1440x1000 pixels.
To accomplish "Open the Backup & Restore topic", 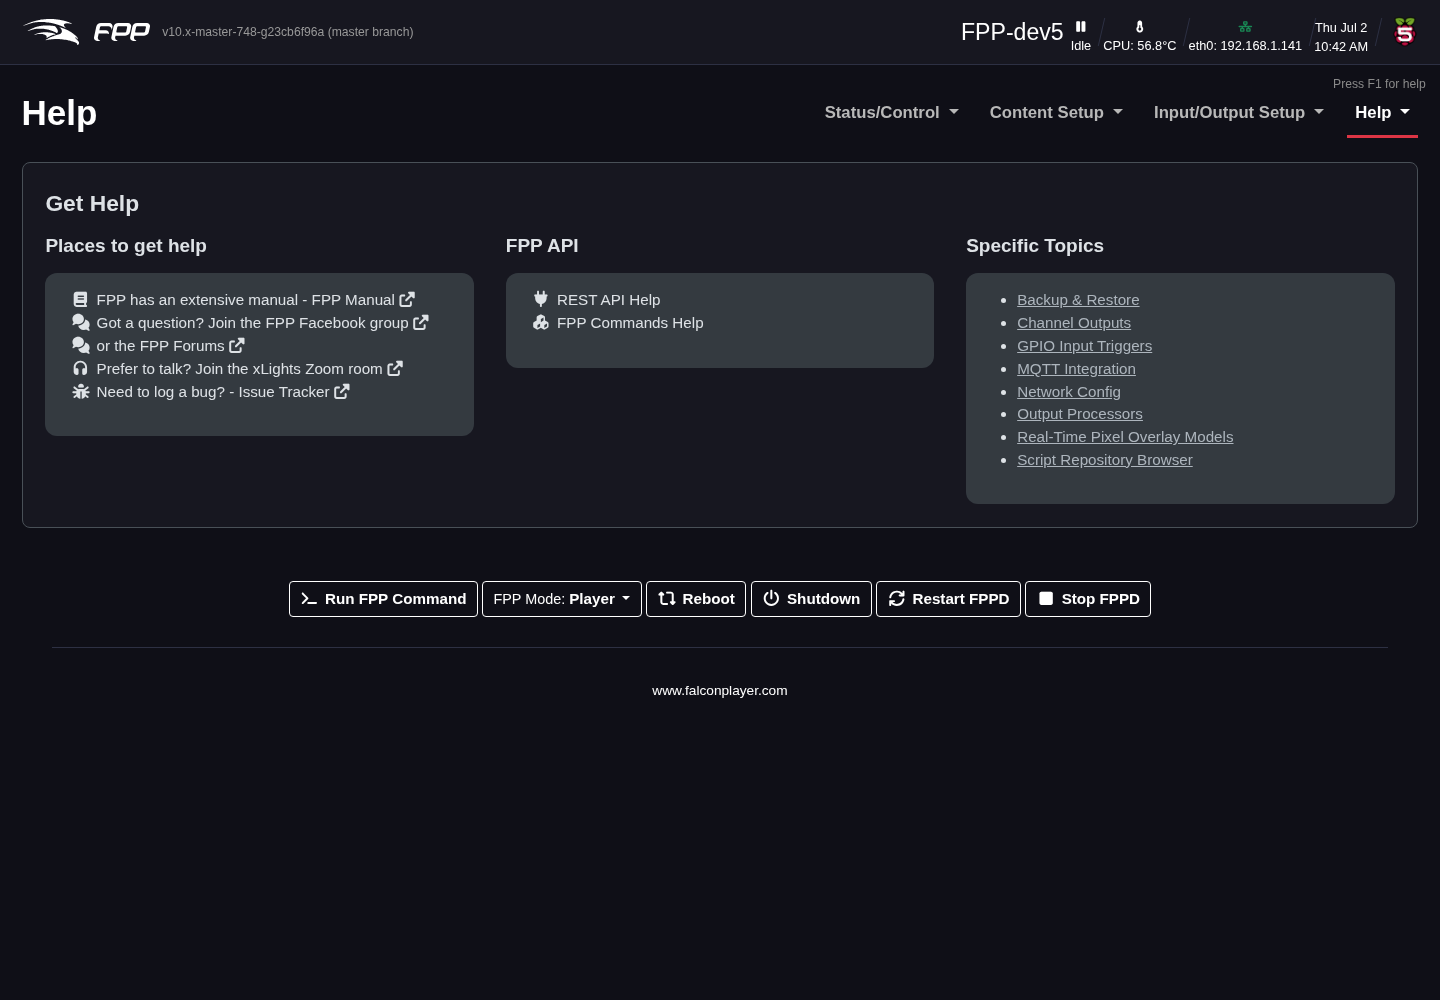I will click(1078, 300).
